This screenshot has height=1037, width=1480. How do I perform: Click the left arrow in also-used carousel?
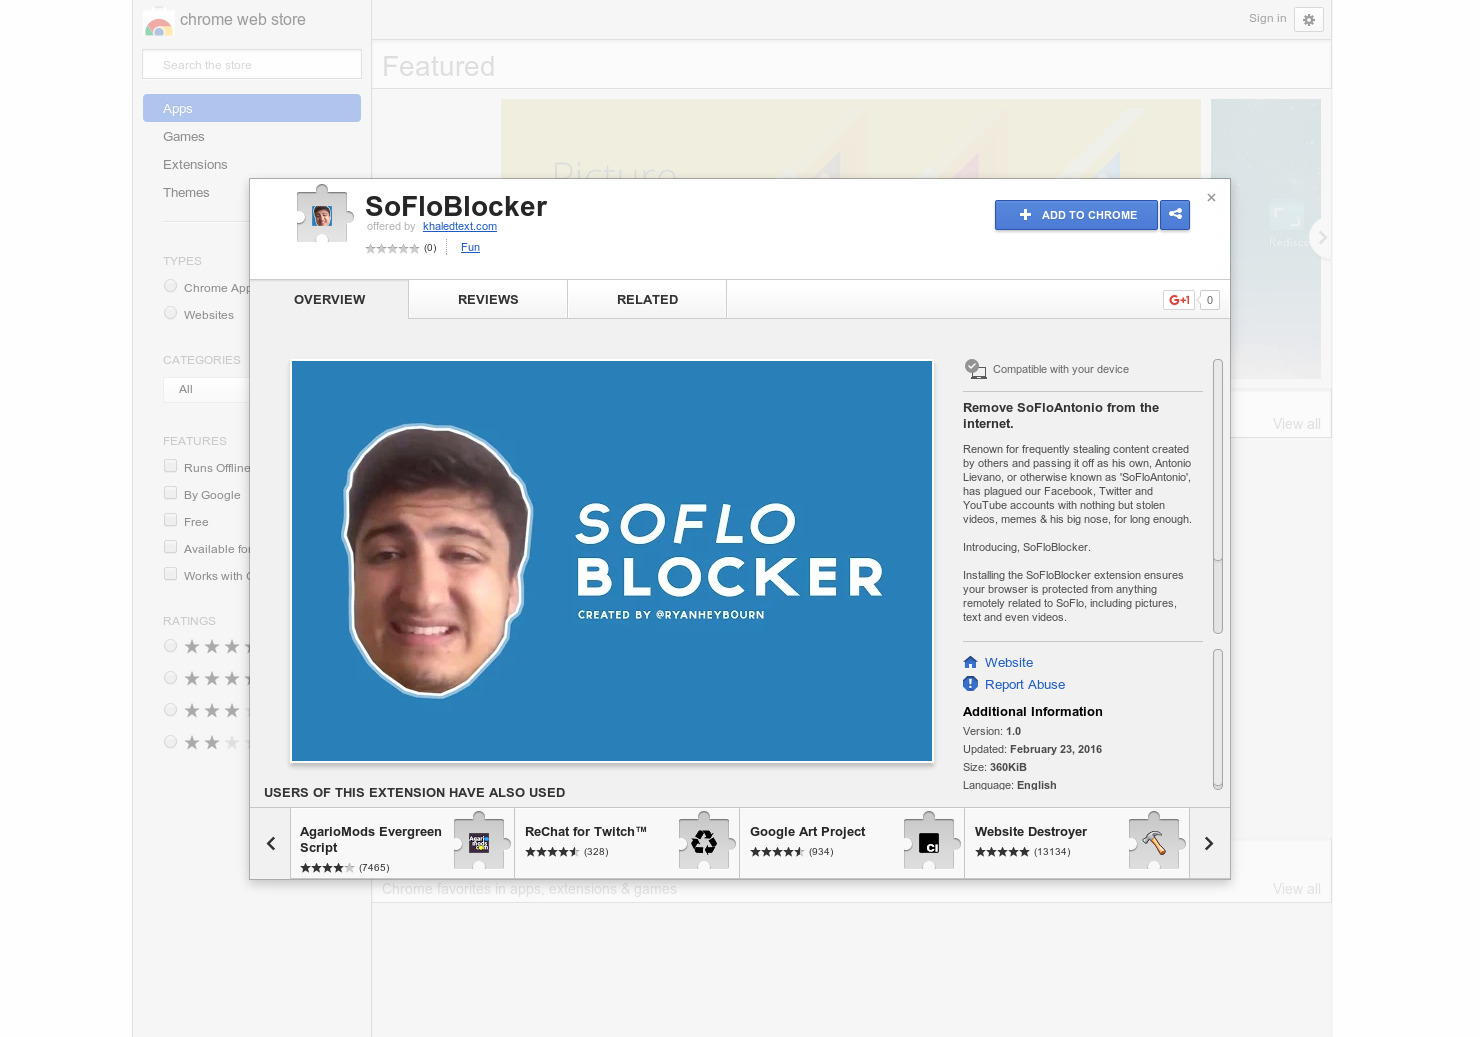click(270, 843)
